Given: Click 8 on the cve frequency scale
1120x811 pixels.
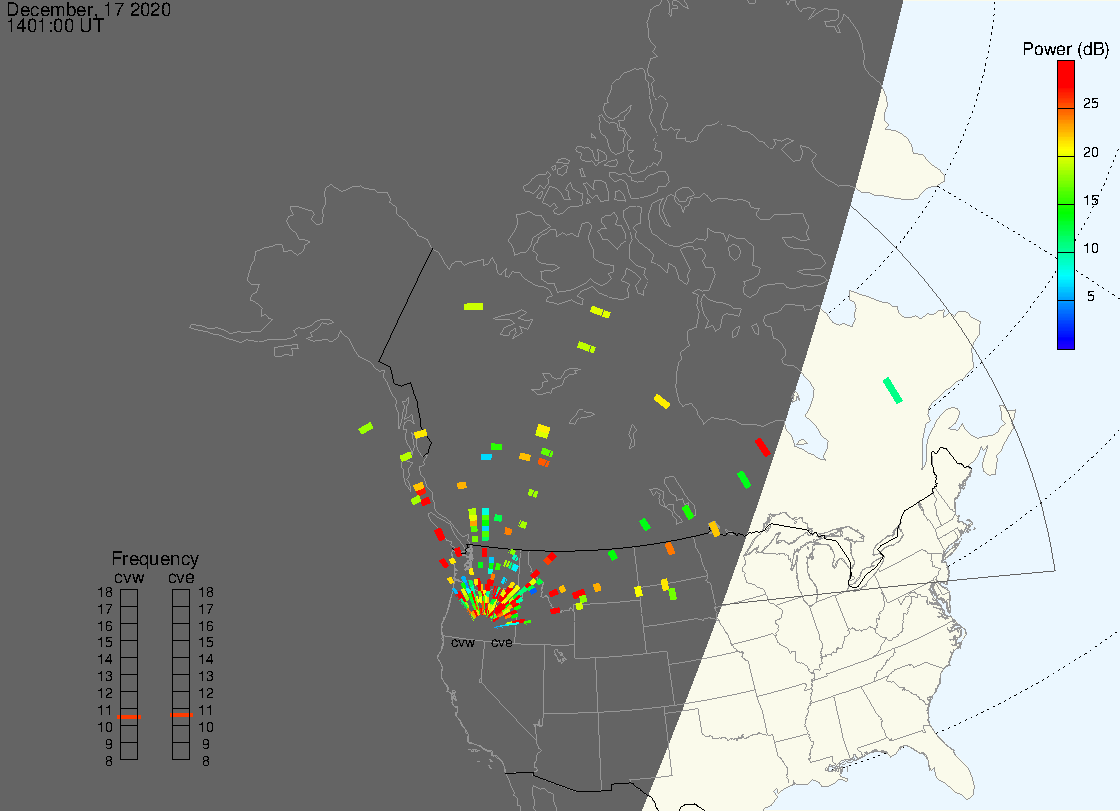Looking at the screenshot, I should 206,761.
